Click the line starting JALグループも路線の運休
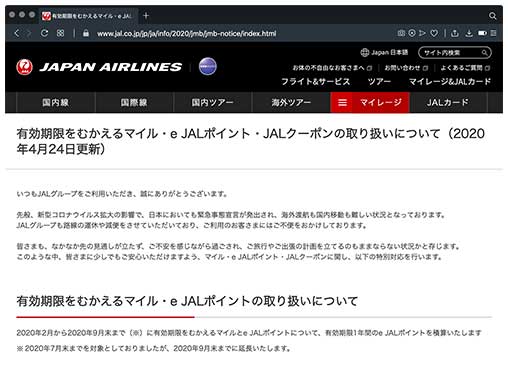Viewport: 508px width, 369px height. click(192, 225)
